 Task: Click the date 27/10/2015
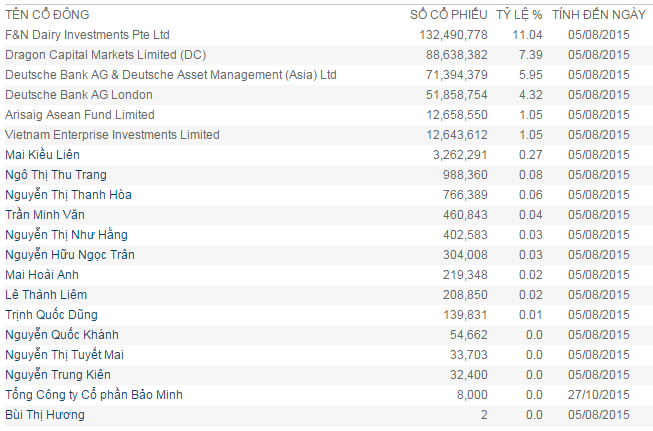[x=598, y=395]
